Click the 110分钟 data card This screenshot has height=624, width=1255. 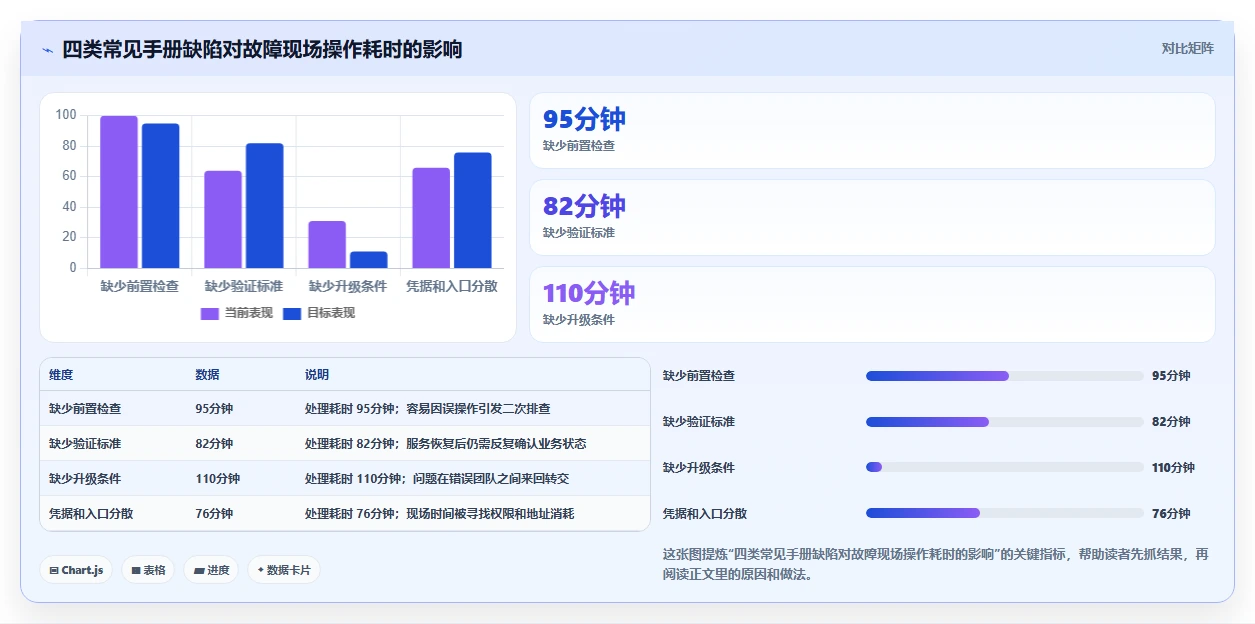(872, 304)
